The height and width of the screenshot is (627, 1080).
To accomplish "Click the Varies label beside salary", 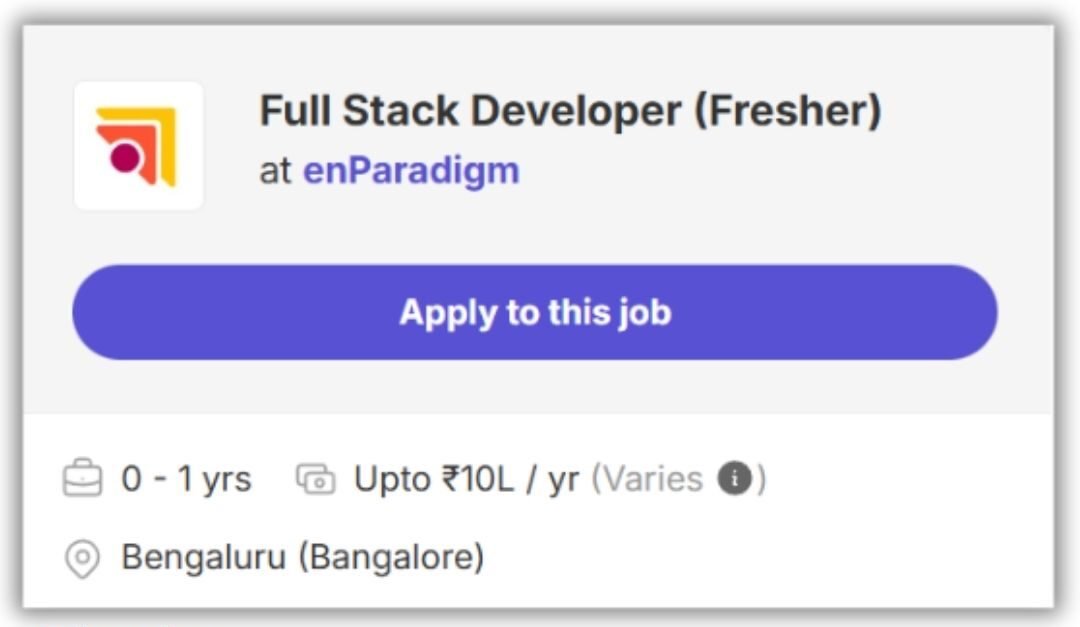I will click(x=648, y=478).
